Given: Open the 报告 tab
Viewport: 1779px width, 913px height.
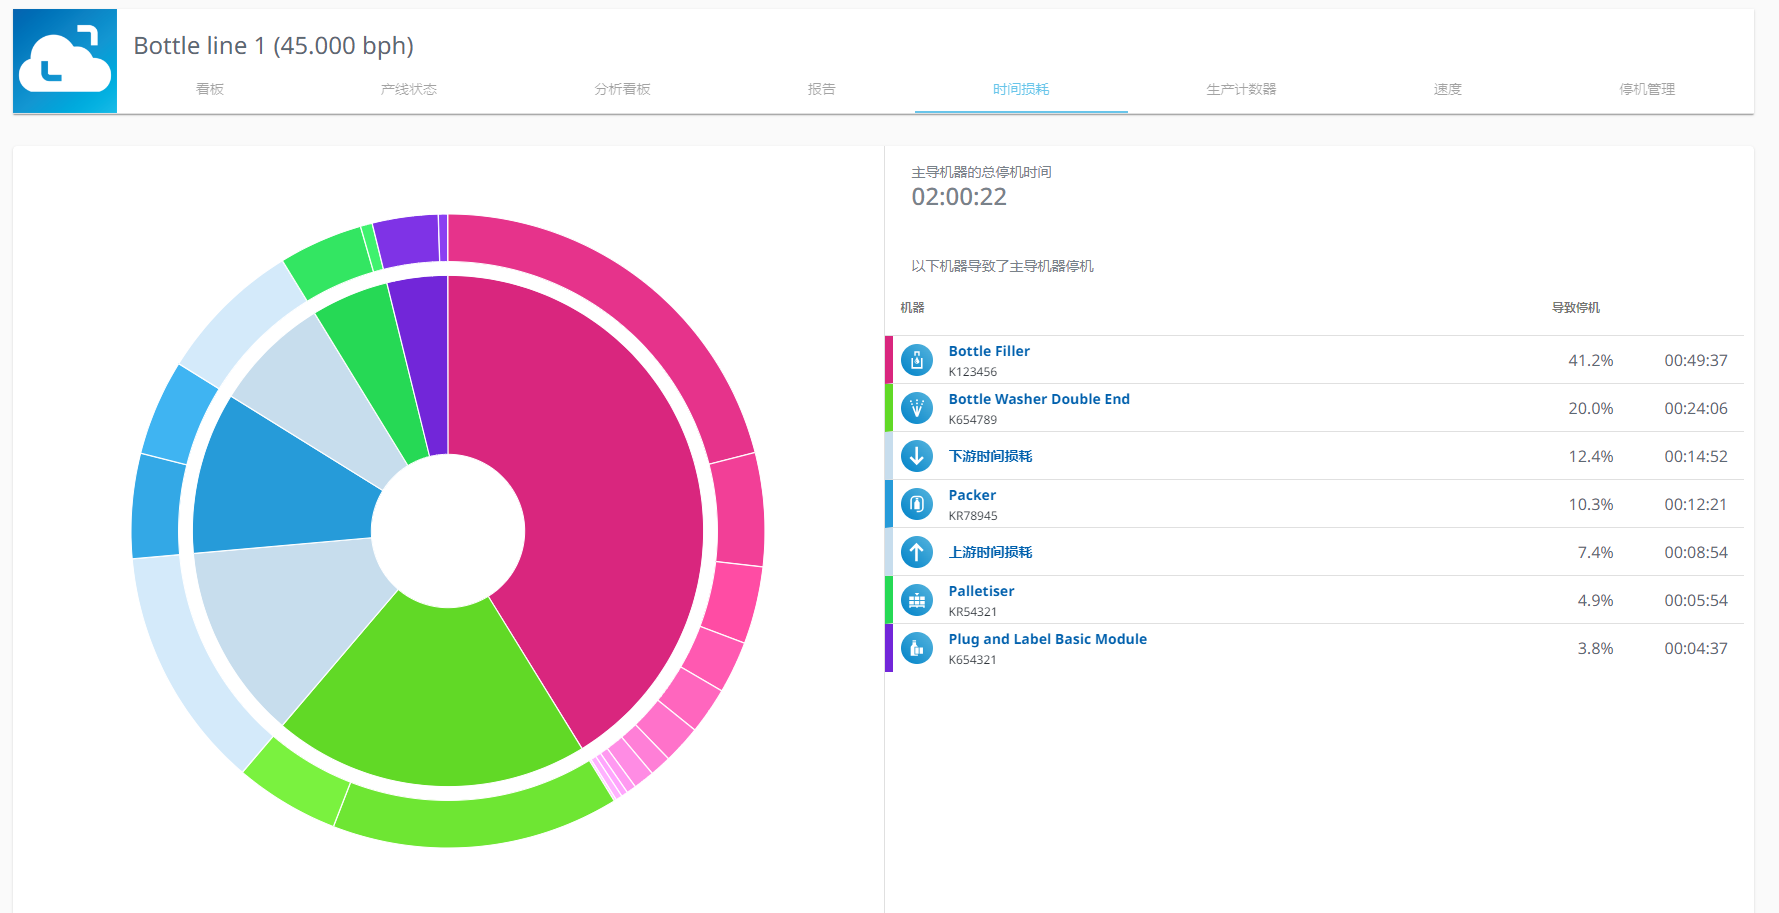Looking at the screenshot, I should click(821, 89).
